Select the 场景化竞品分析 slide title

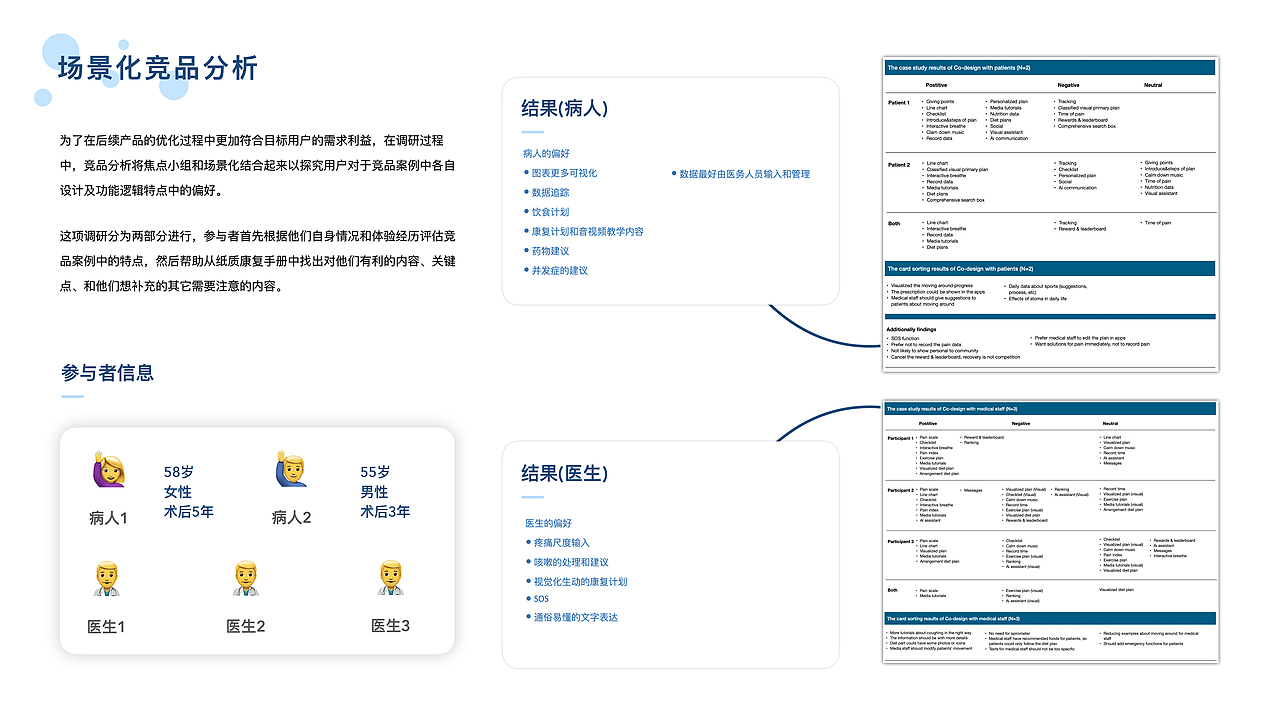coord(157,68)
